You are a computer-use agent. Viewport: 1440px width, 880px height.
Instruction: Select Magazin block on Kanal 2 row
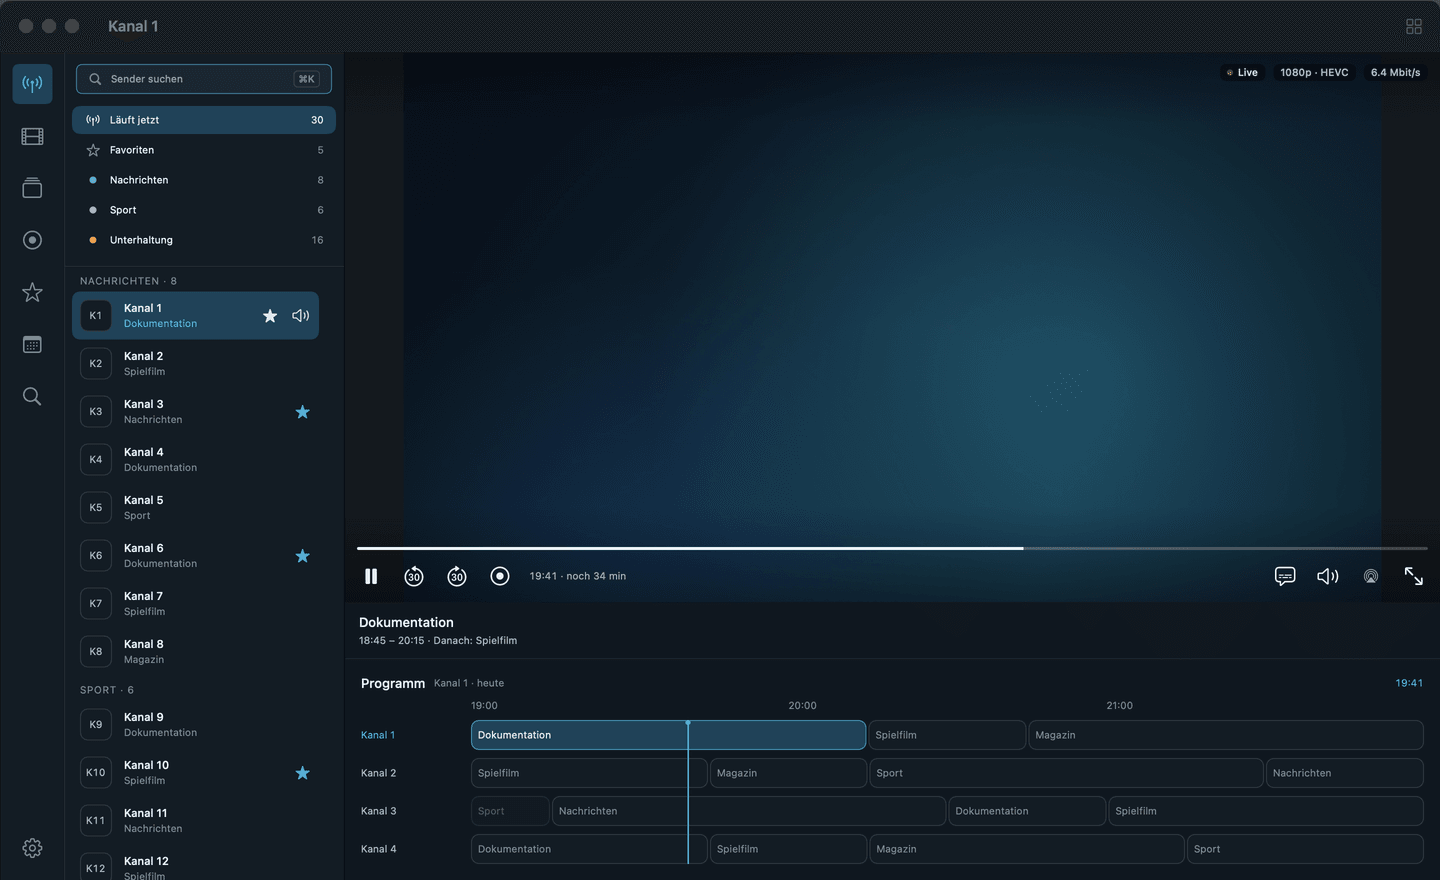click(788, 773)
